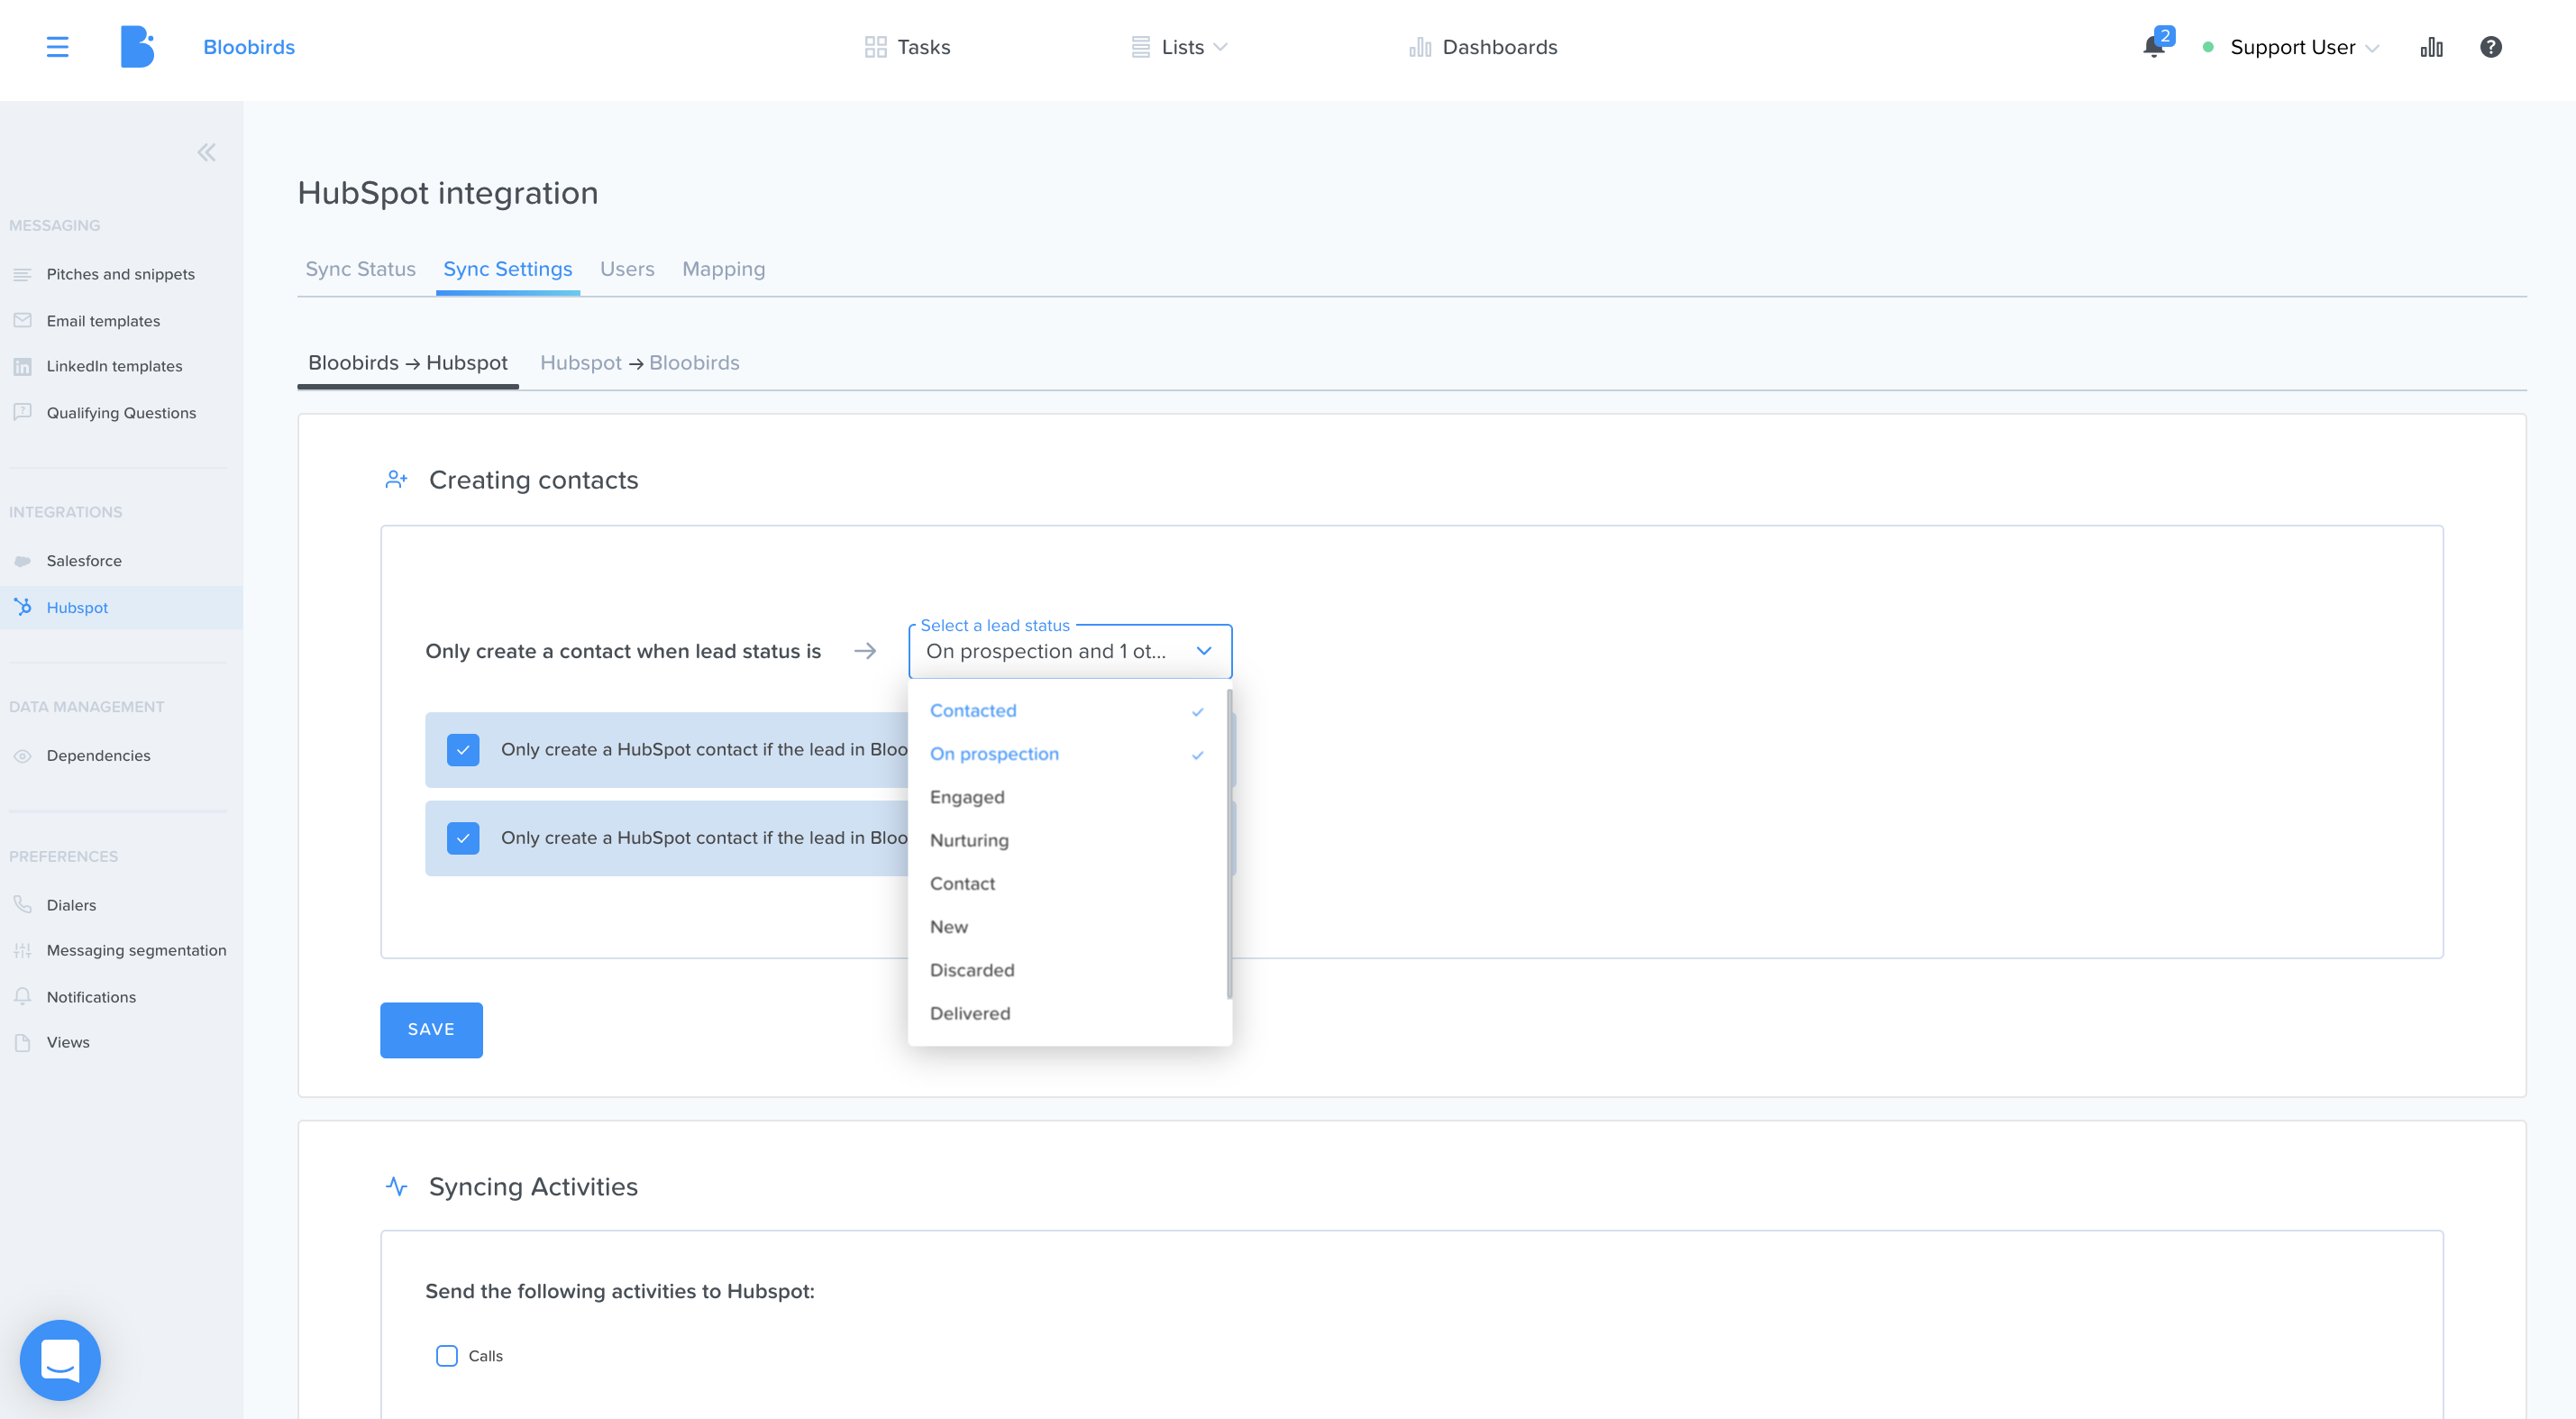Viewport: 2576px width, 1419px height.
Task: Click the Dialers phone icon
Action: (22, 904)
